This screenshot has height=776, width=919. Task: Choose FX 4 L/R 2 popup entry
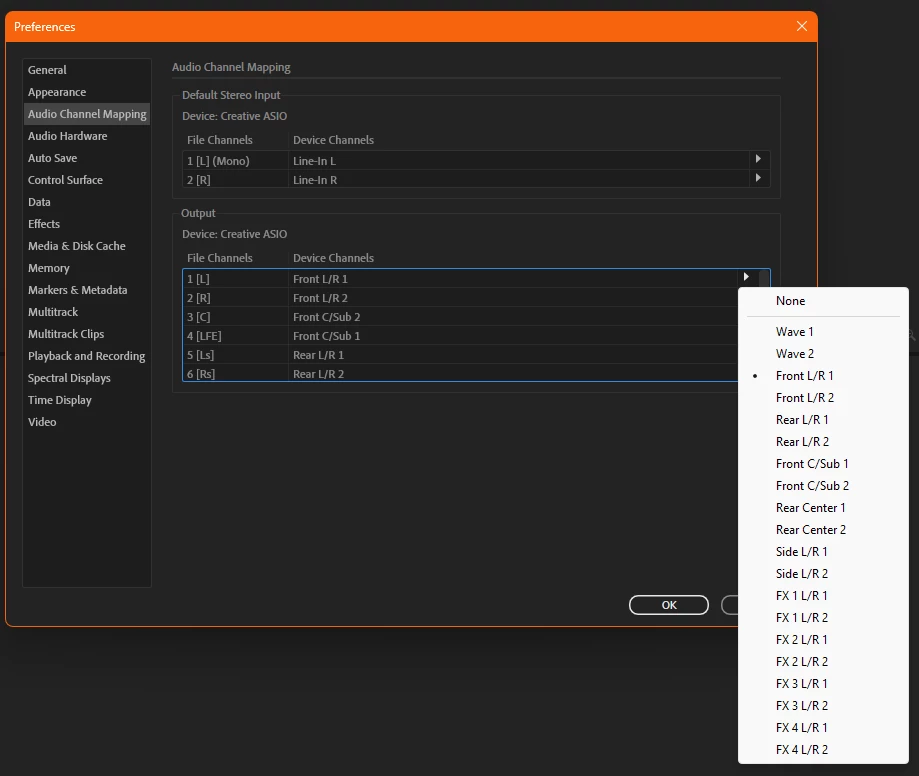[823, 750]
